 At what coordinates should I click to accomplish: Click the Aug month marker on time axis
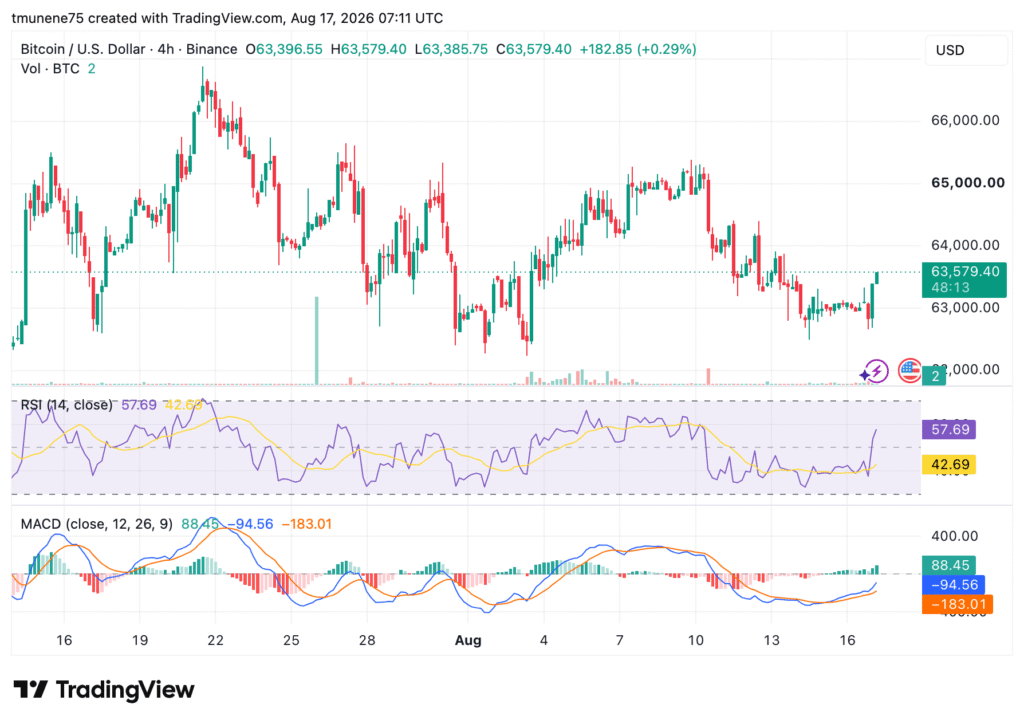point(468,640)
